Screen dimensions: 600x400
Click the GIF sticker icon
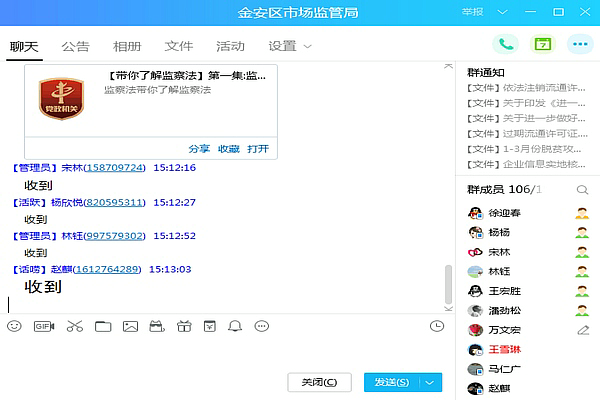tap(44, 326)
